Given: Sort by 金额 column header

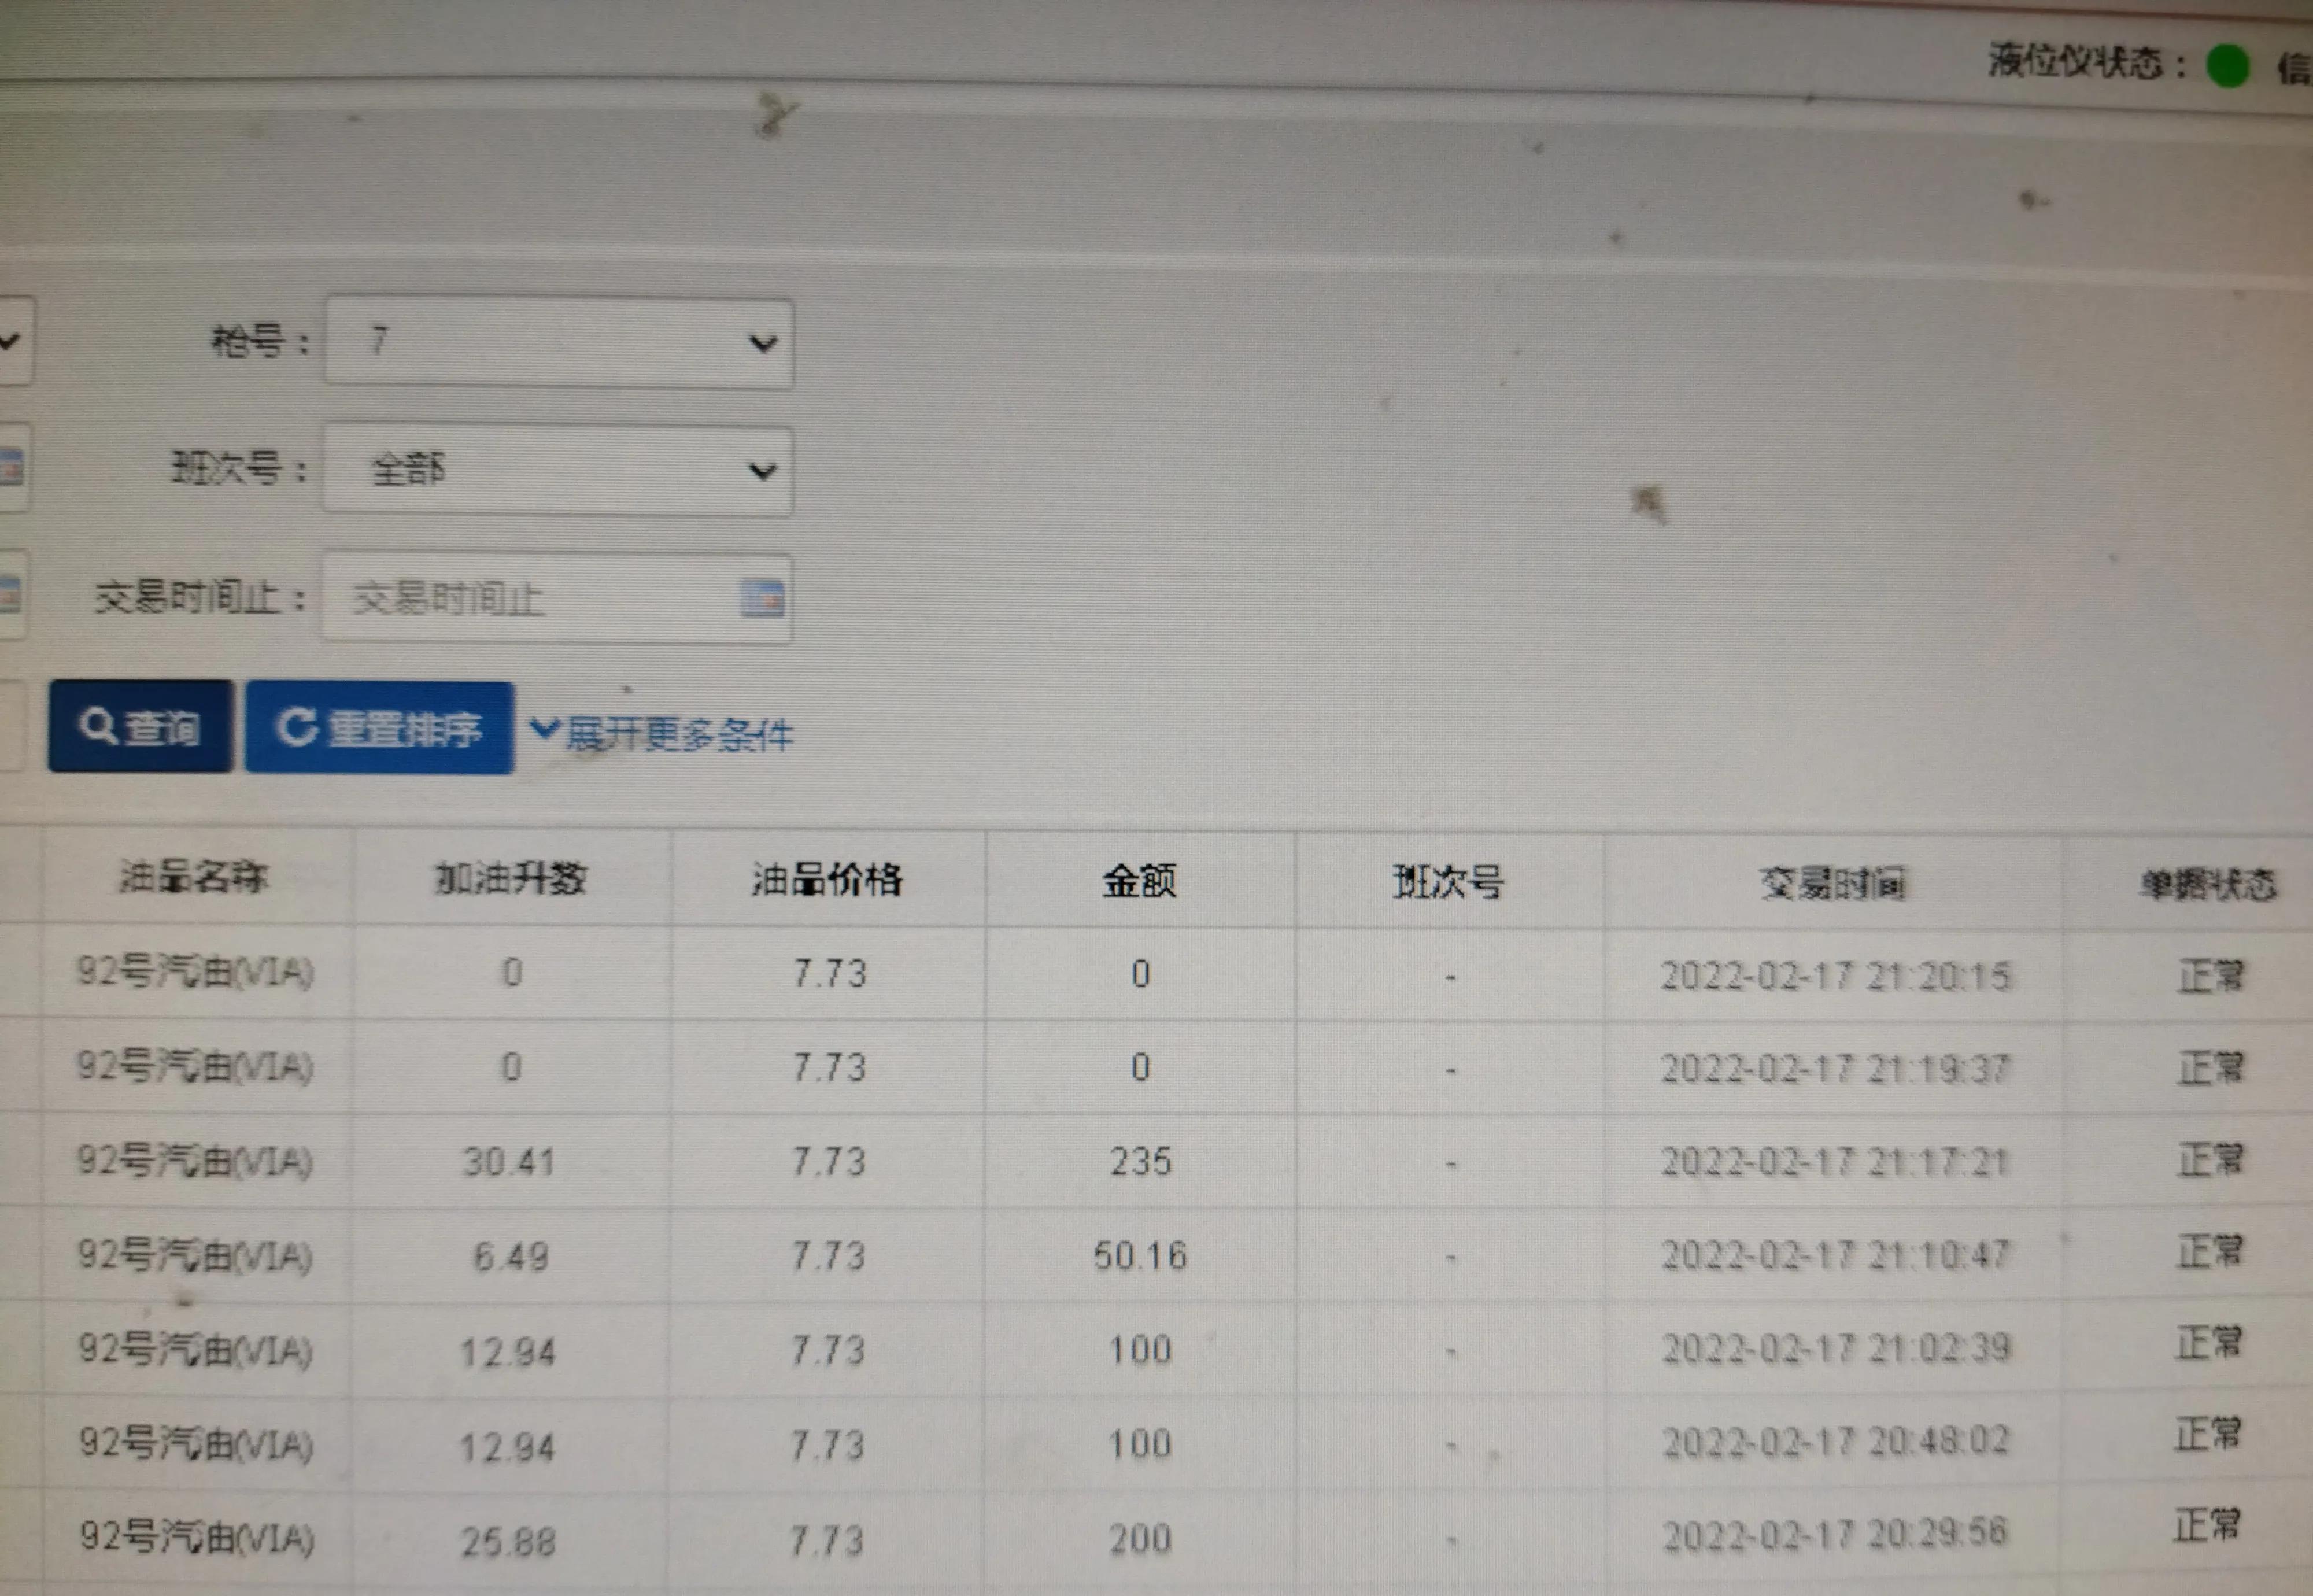Looking at the screenshot, I should pos(1139,881).
